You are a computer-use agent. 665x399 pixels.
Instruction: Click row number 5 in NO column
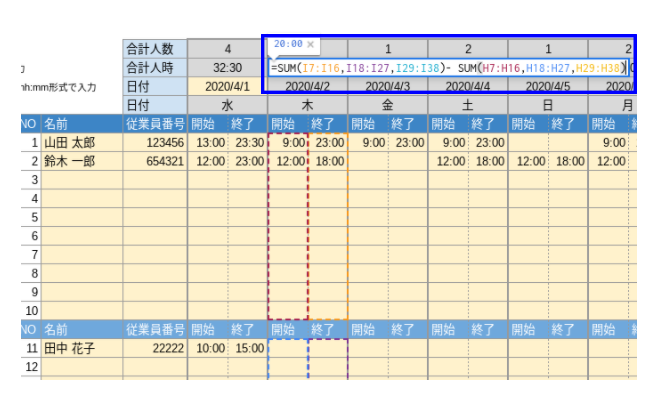tap(31, 217)
